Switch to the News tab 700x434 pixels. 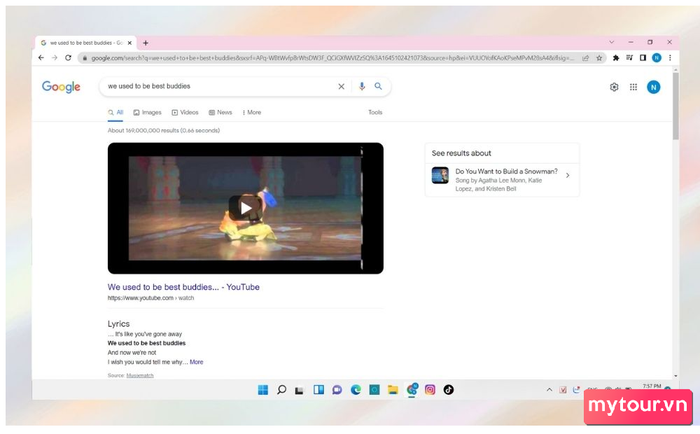221,113
